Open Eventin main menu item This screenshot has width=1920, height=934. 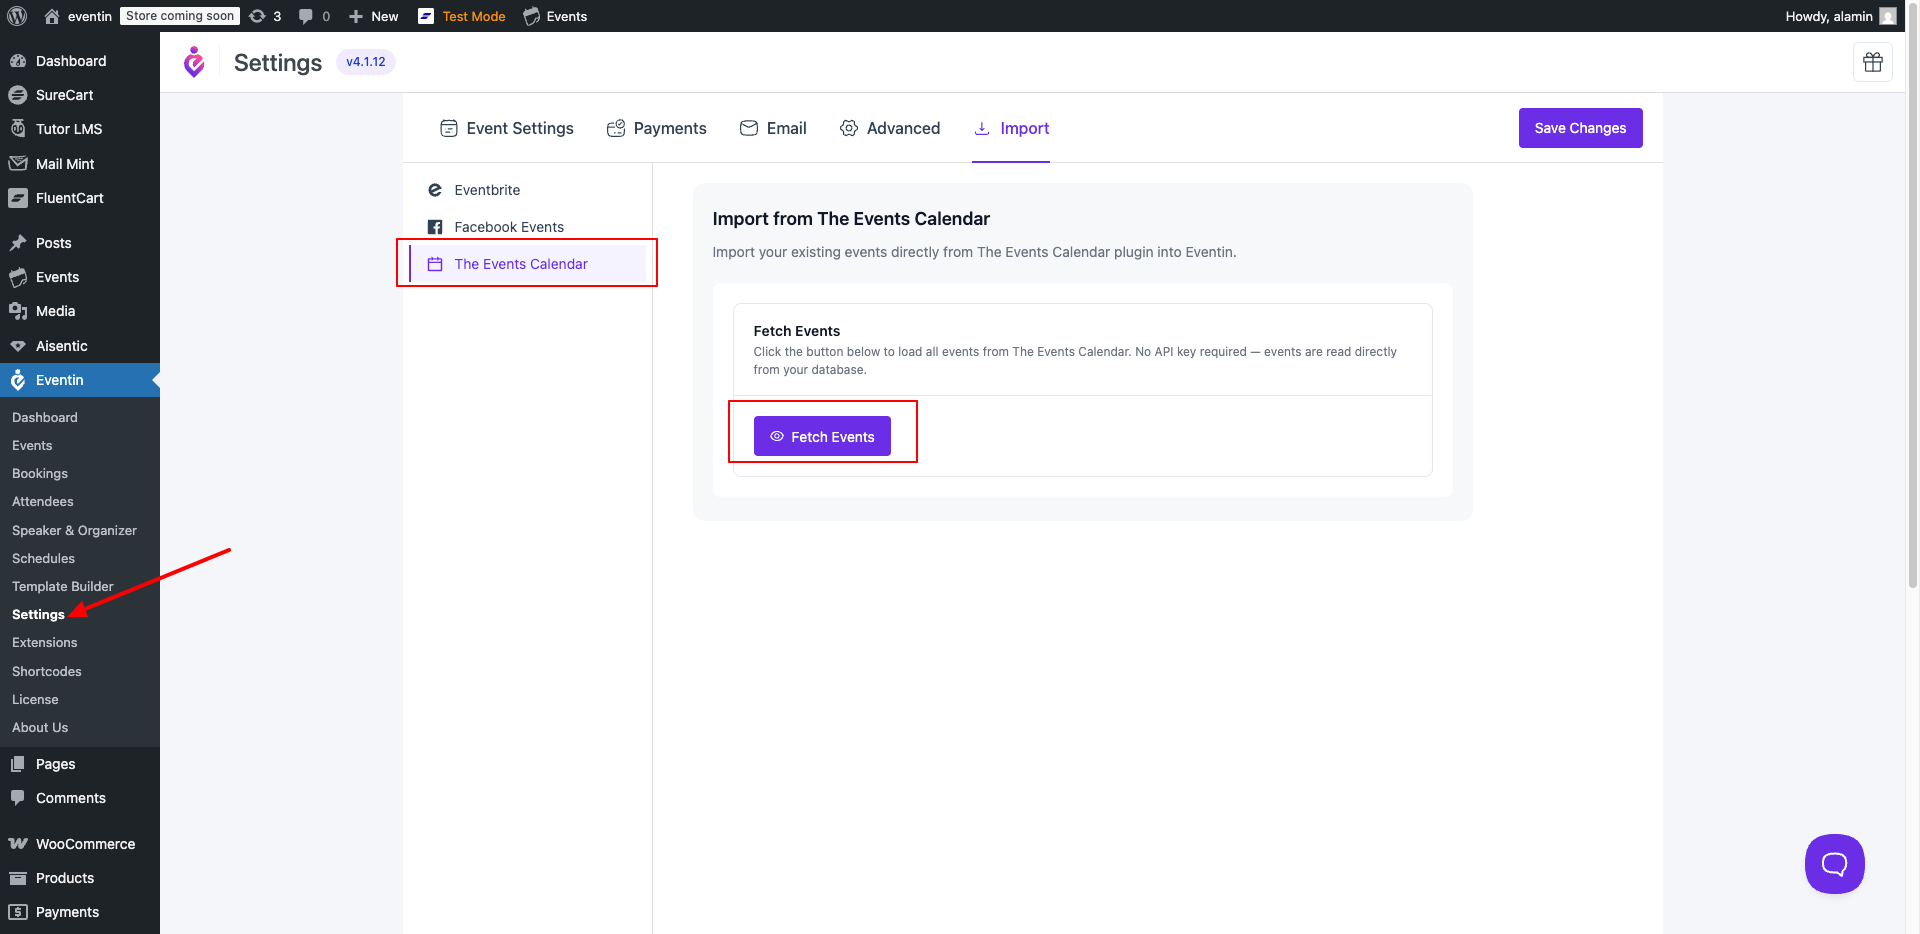click(80, 380)
